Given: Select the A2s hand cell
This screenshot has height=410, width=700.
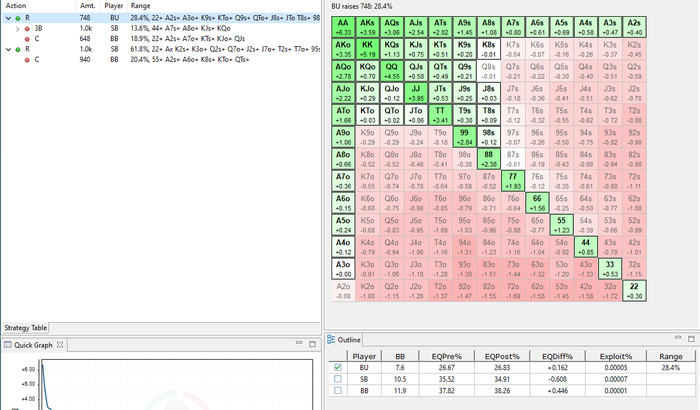Looking at the screenshot, I should (x=634, y=27).
